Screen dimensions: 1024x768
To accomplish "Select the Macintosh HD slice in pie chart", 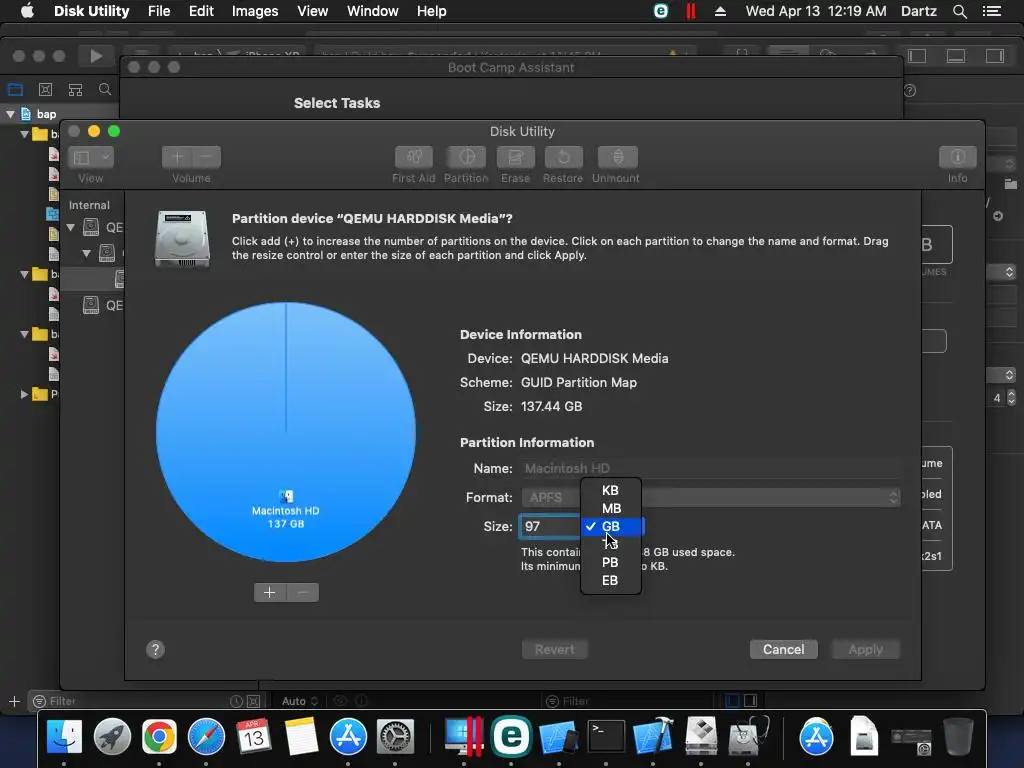I will (x=286, y=432).
